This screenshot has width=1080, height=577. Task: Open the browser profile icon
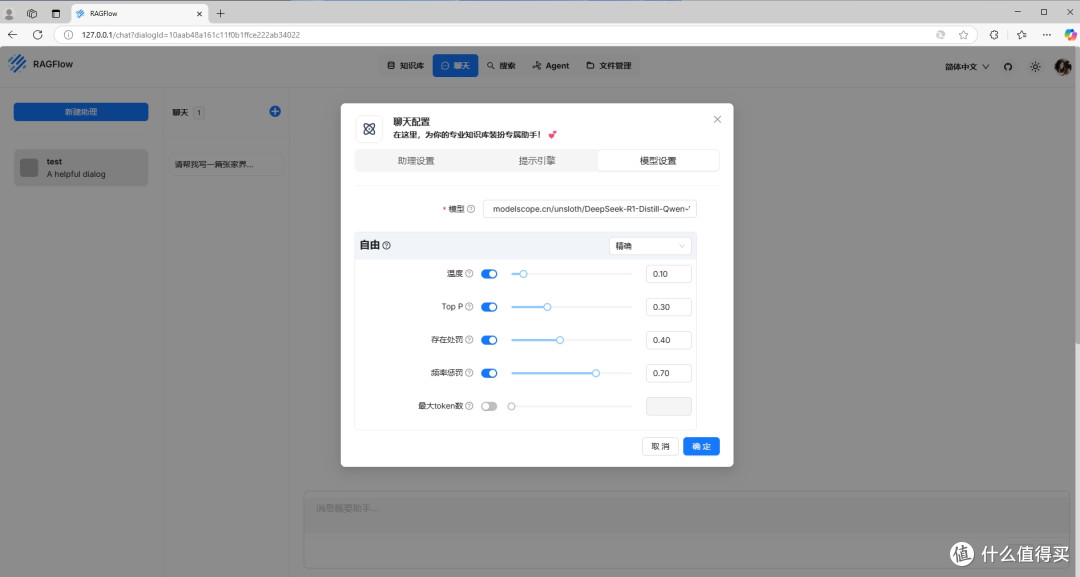(9, 13)
